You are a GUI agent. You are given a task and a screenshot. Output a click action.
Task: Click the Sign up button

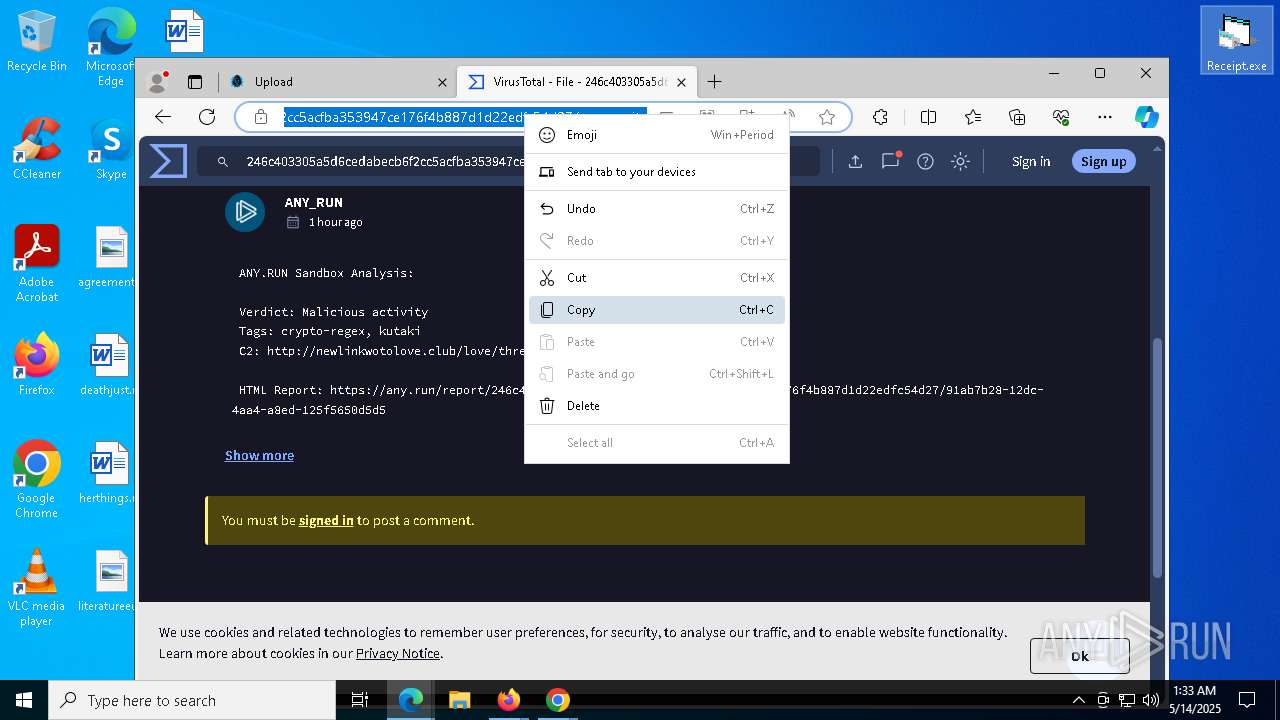click(x=1103, y=161)
